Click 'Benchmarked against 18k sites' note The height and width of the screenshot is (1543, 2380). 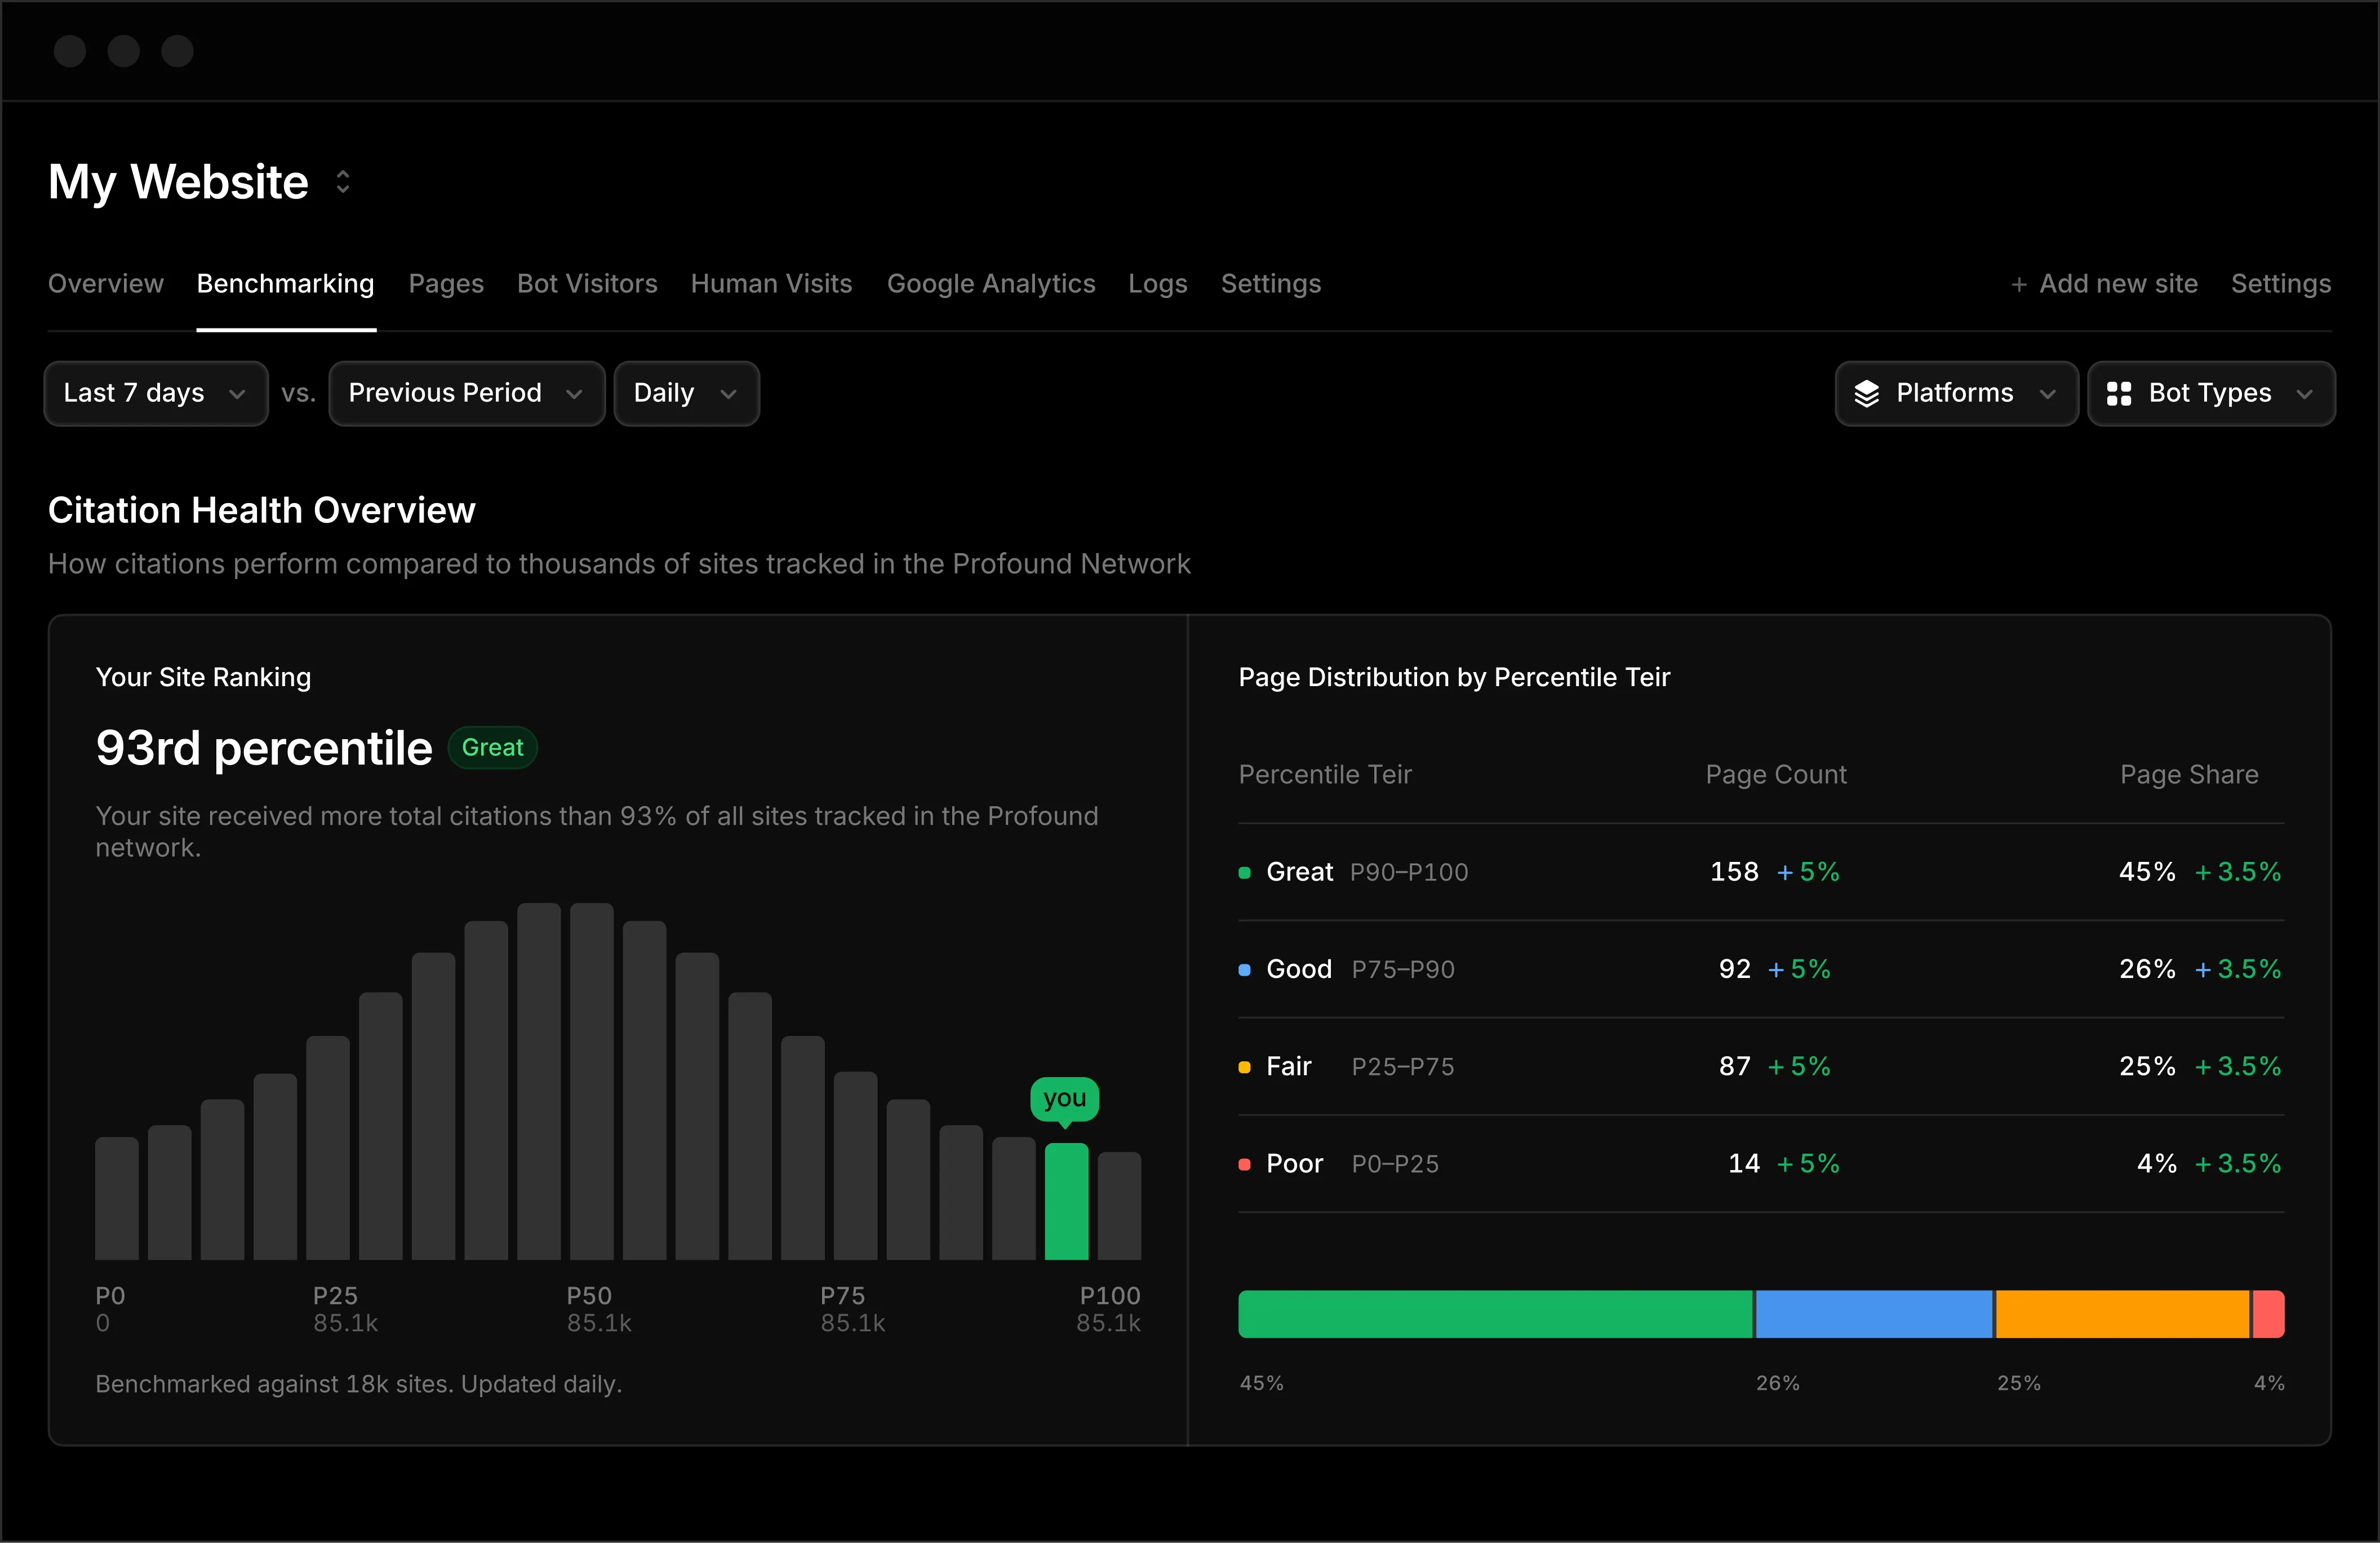point(359,1384)
